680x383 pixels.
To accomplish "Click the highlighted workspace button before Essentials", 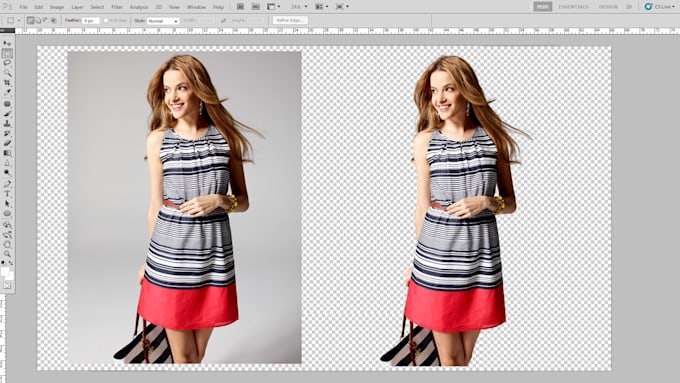I will click(x=543, y=7).
